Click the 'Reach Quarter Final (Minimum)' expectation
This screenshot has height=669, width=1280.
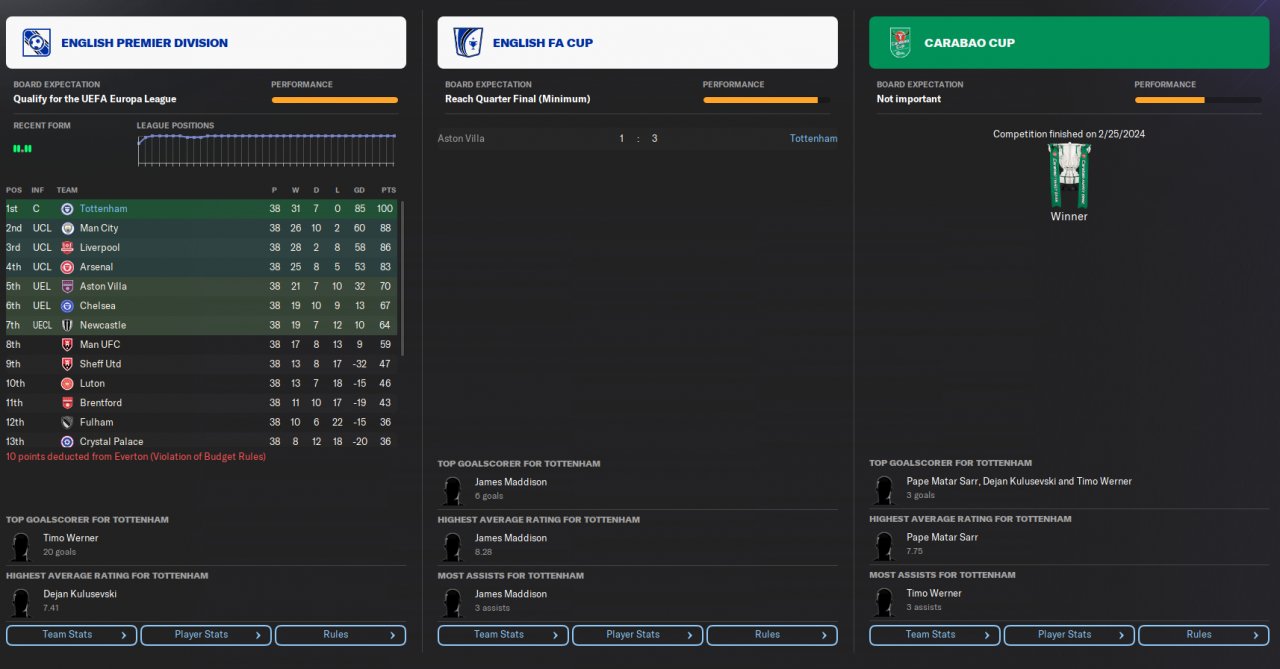[x=518, y=99]
